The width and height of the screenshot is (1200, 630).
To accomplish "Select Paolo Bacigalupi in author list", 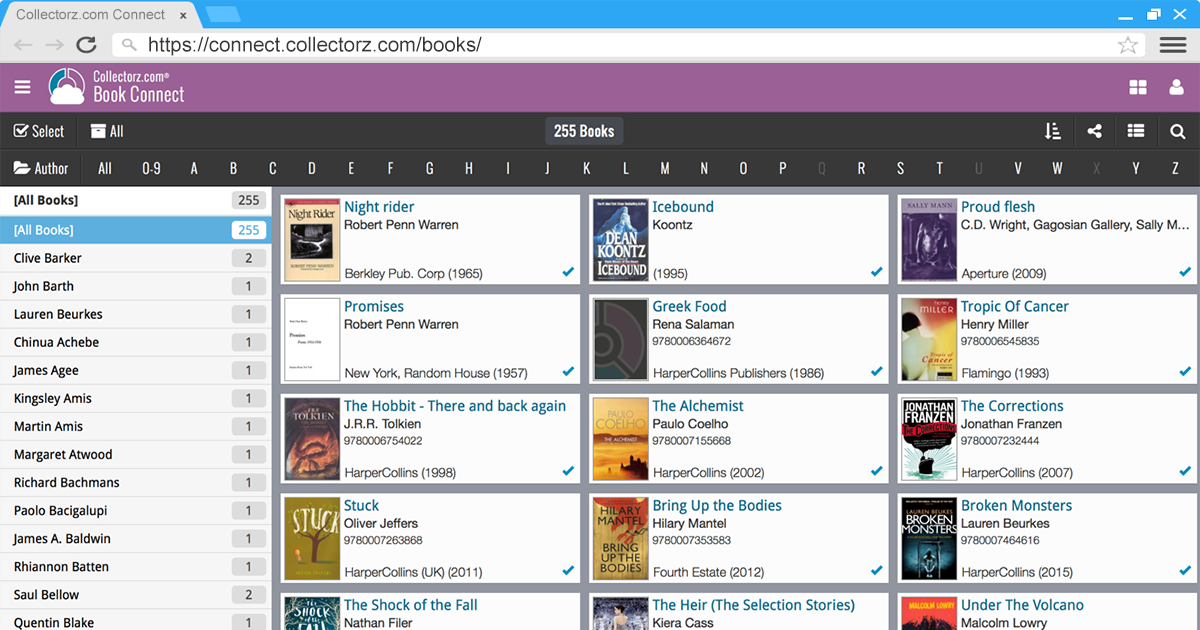I will click(x=135, y=510).
